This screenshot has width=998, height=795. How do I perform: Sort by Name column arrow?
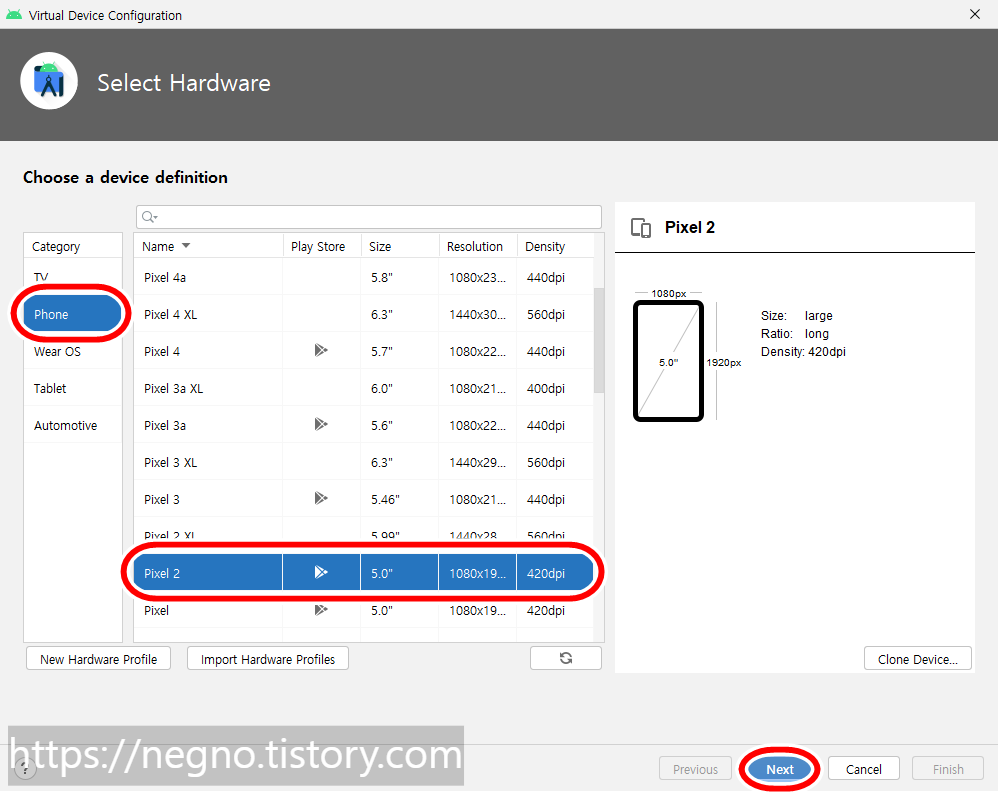(186, 246)
